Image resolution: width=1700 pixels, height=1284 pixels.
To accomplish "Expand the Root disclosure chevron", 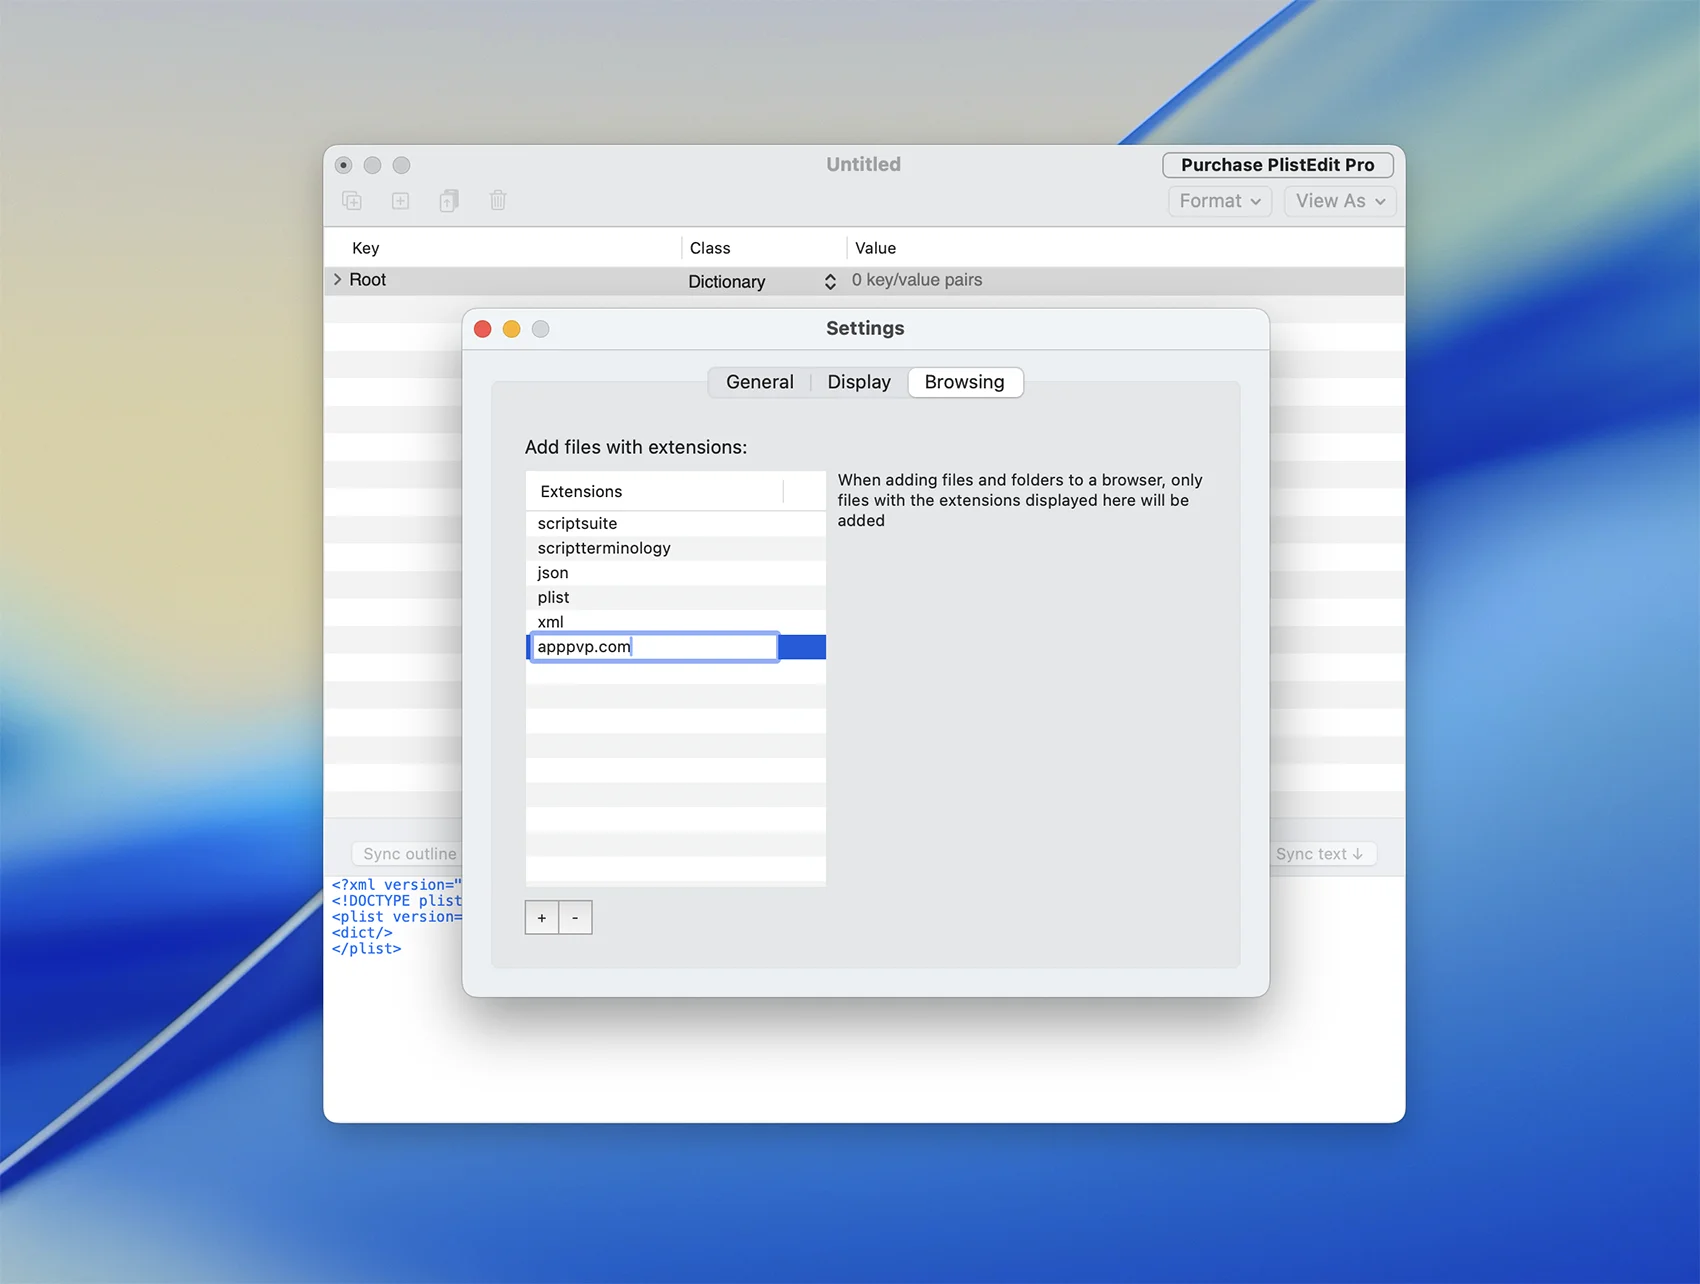I will point(337,280).
